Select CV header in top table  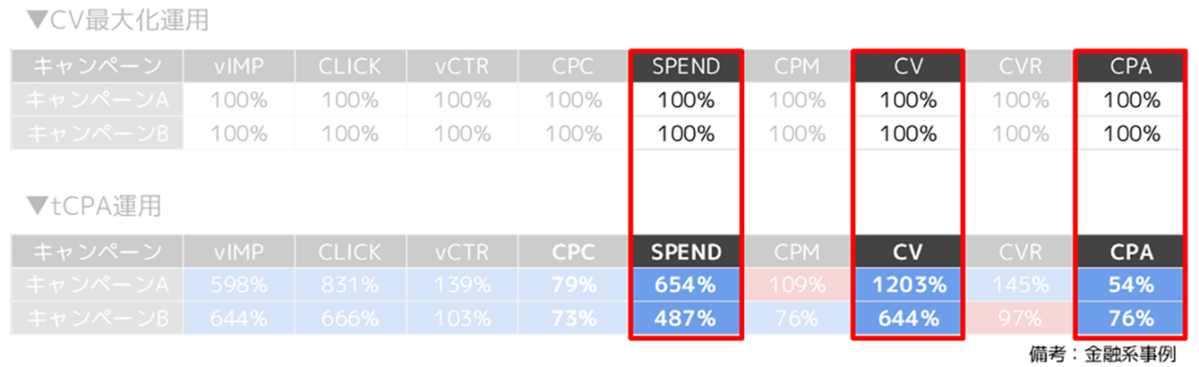908,67
